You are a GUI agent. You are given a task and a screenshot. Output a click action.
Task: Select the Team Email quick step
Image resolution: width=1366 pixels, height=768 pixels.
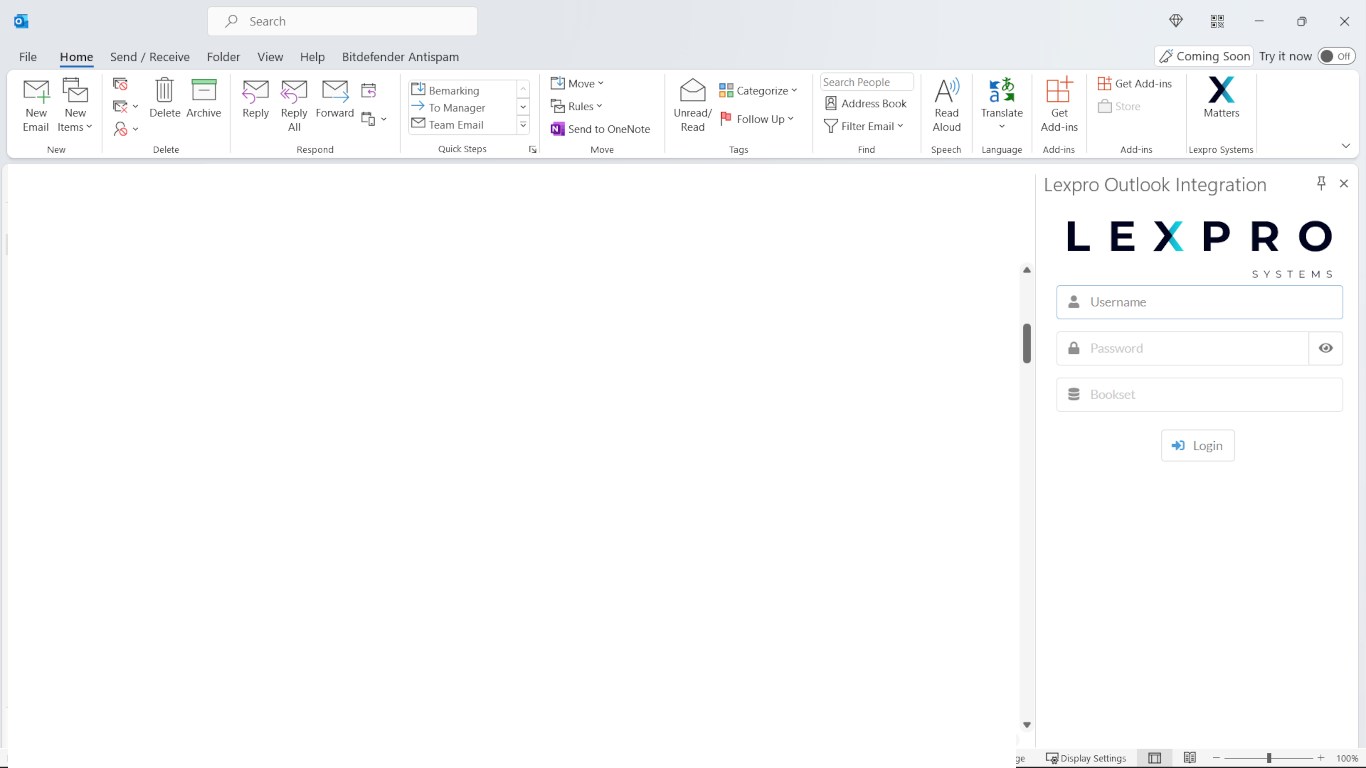(462, 124)
